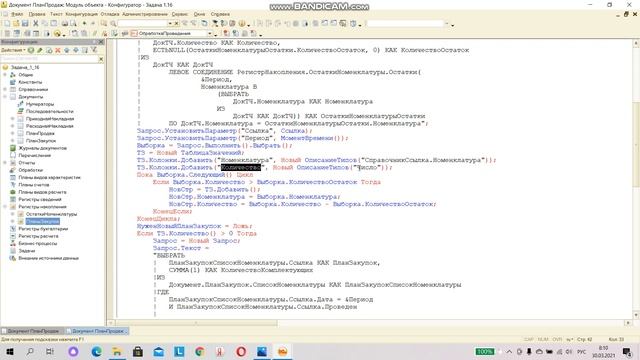
Task: Click the Find (magnifier) toolbar icon
Action: [x=113, y=24]
